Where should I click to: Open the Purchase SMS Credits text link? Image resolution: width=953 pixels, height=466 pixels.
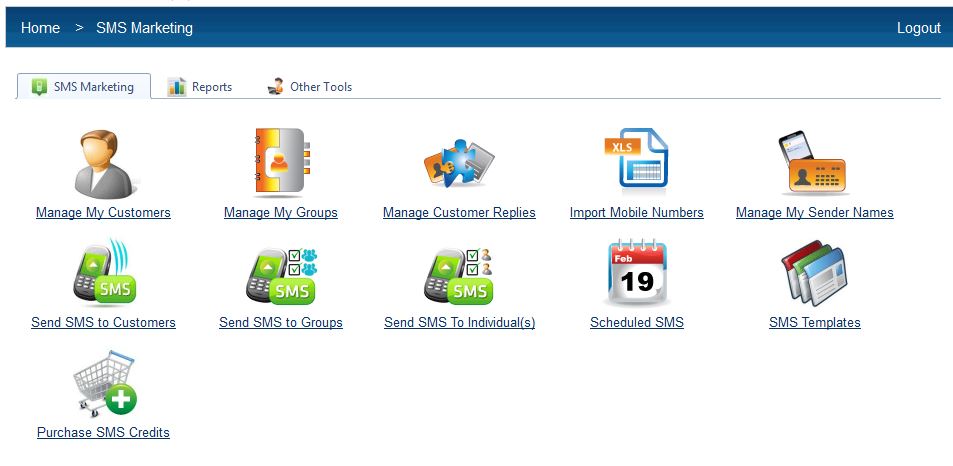click(x=103, y=433)
